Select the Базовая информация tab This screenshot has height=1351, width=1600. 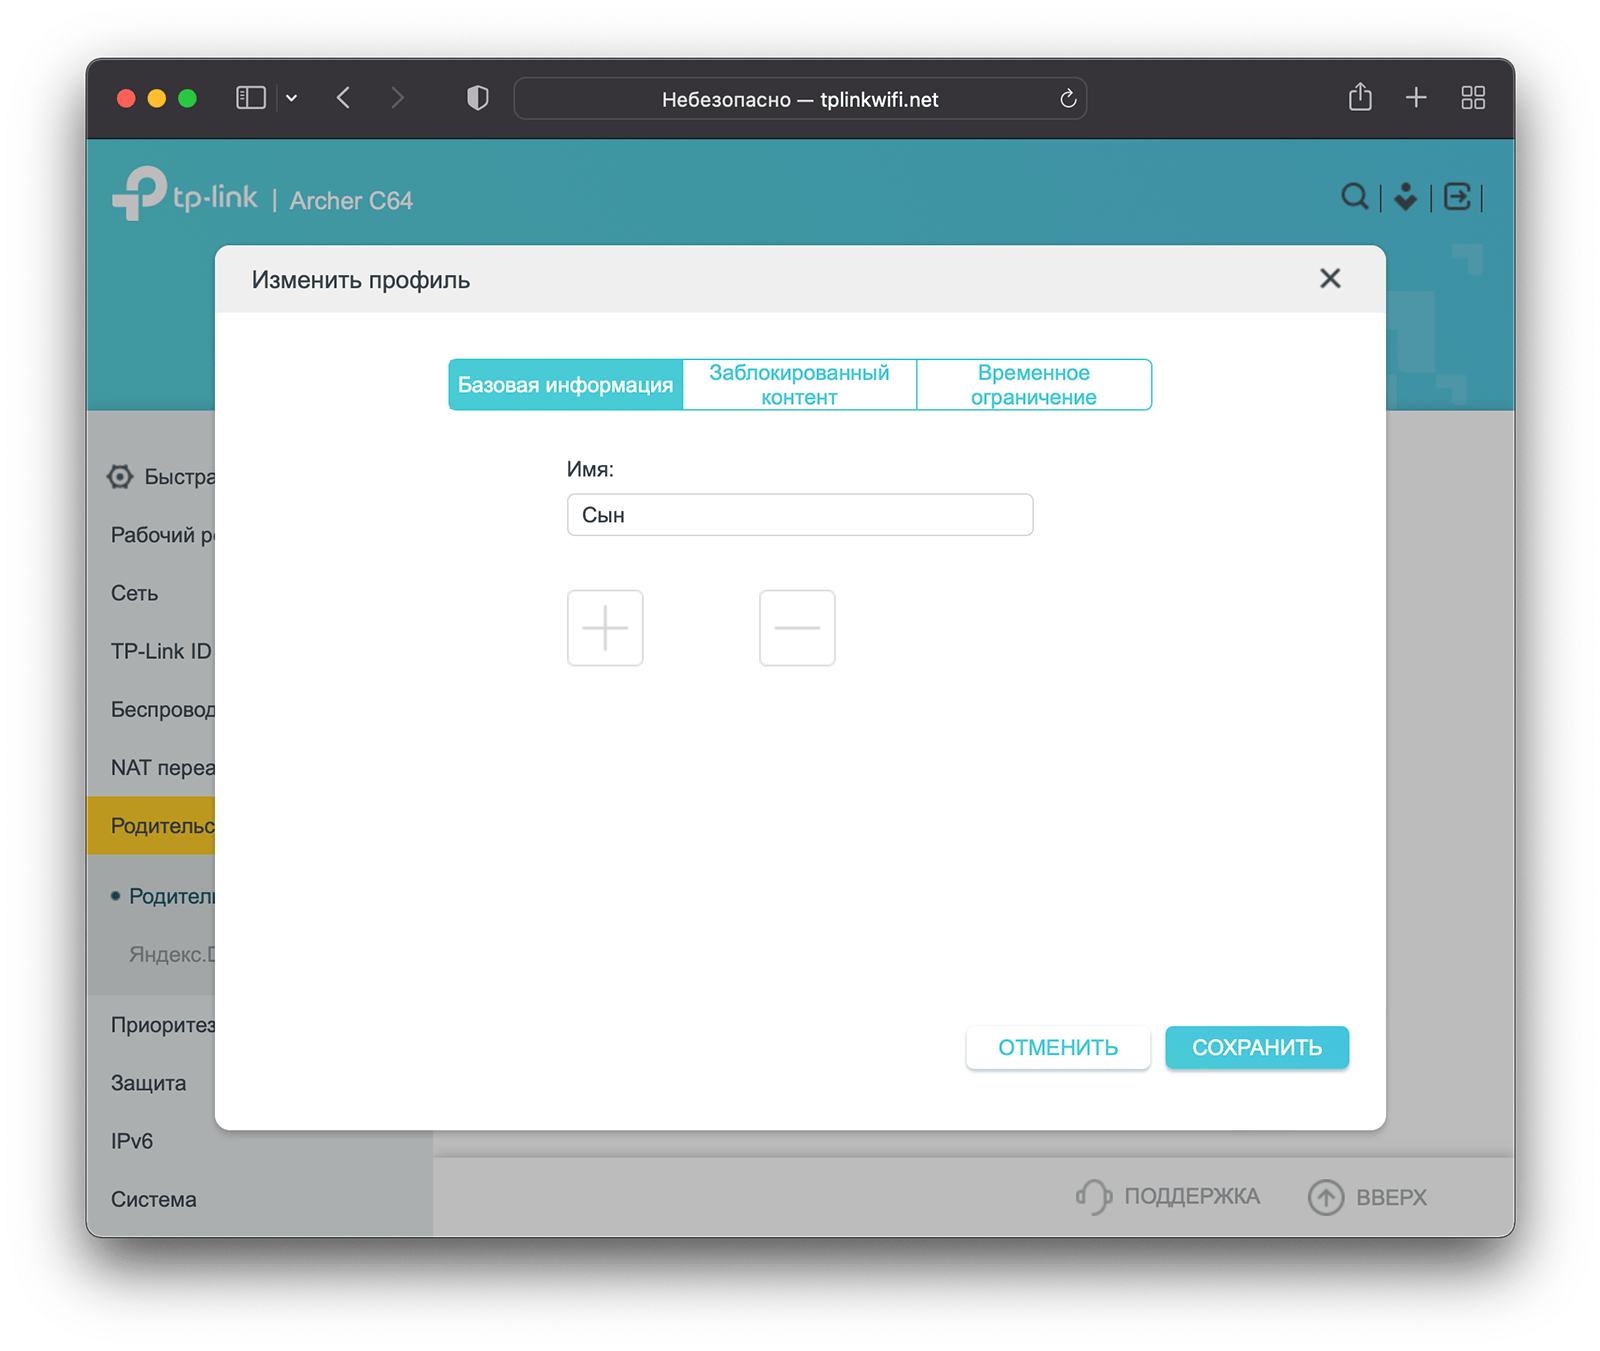565,385
